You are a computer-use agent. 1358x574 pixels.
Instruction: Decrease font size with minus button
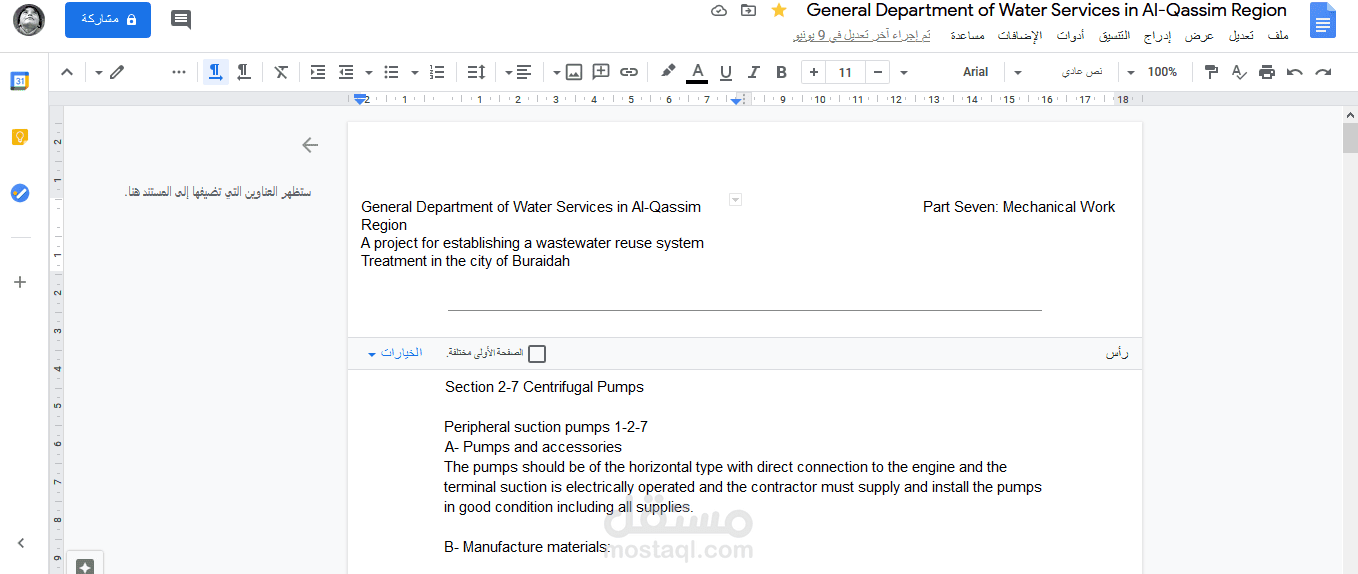coord(877,72)
